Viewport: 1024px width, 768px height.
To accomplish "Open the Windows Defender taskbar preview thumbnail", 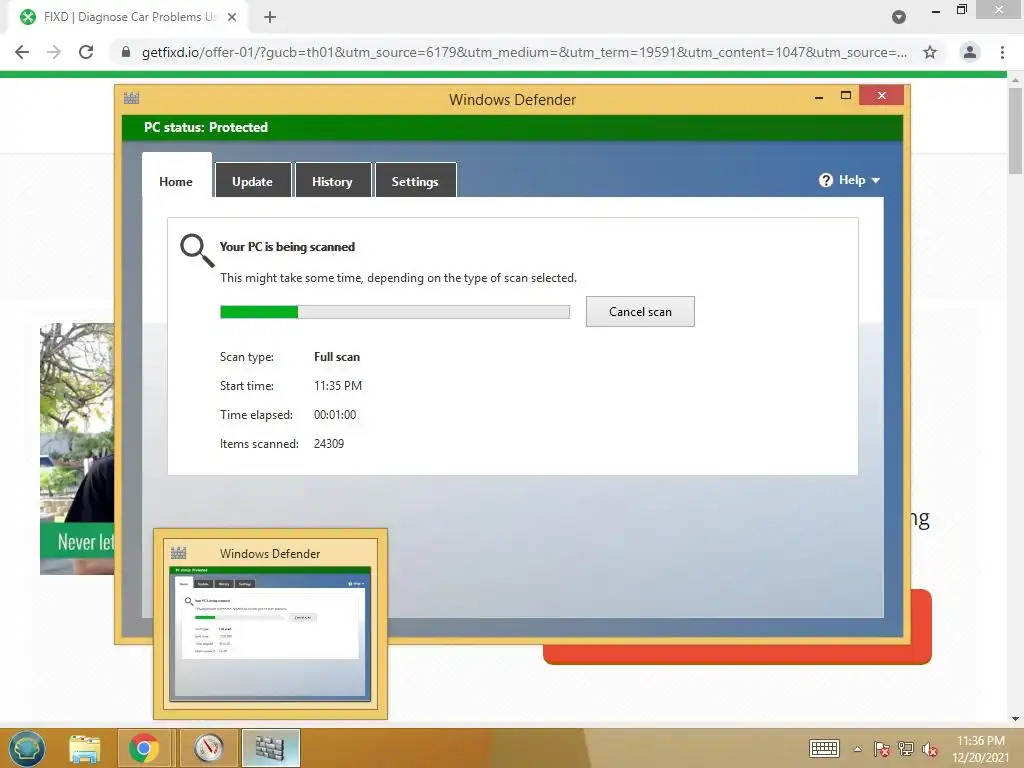I will 270,624.
